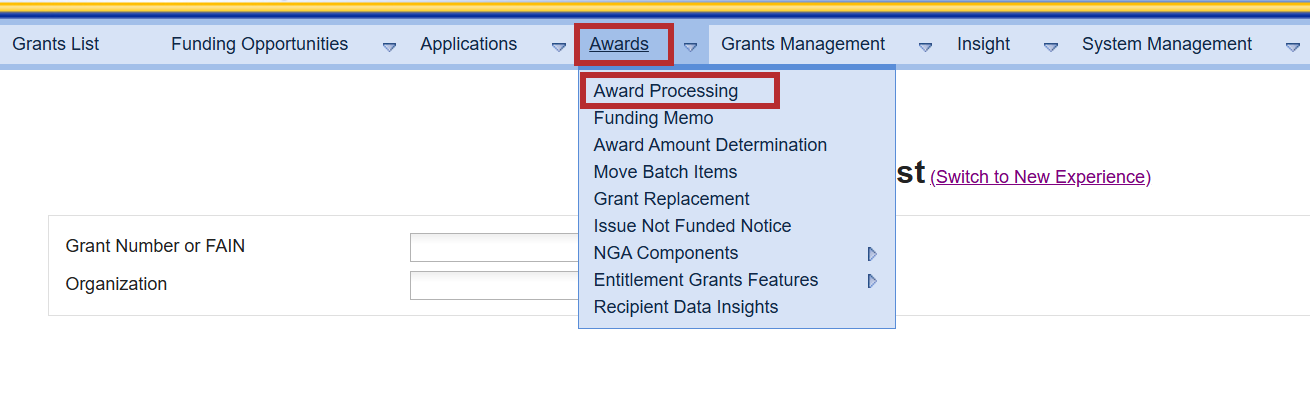The image size is (1310, 406).
Task: Expand the Grants Management dropdown arrow
Action: click(925, 46)
